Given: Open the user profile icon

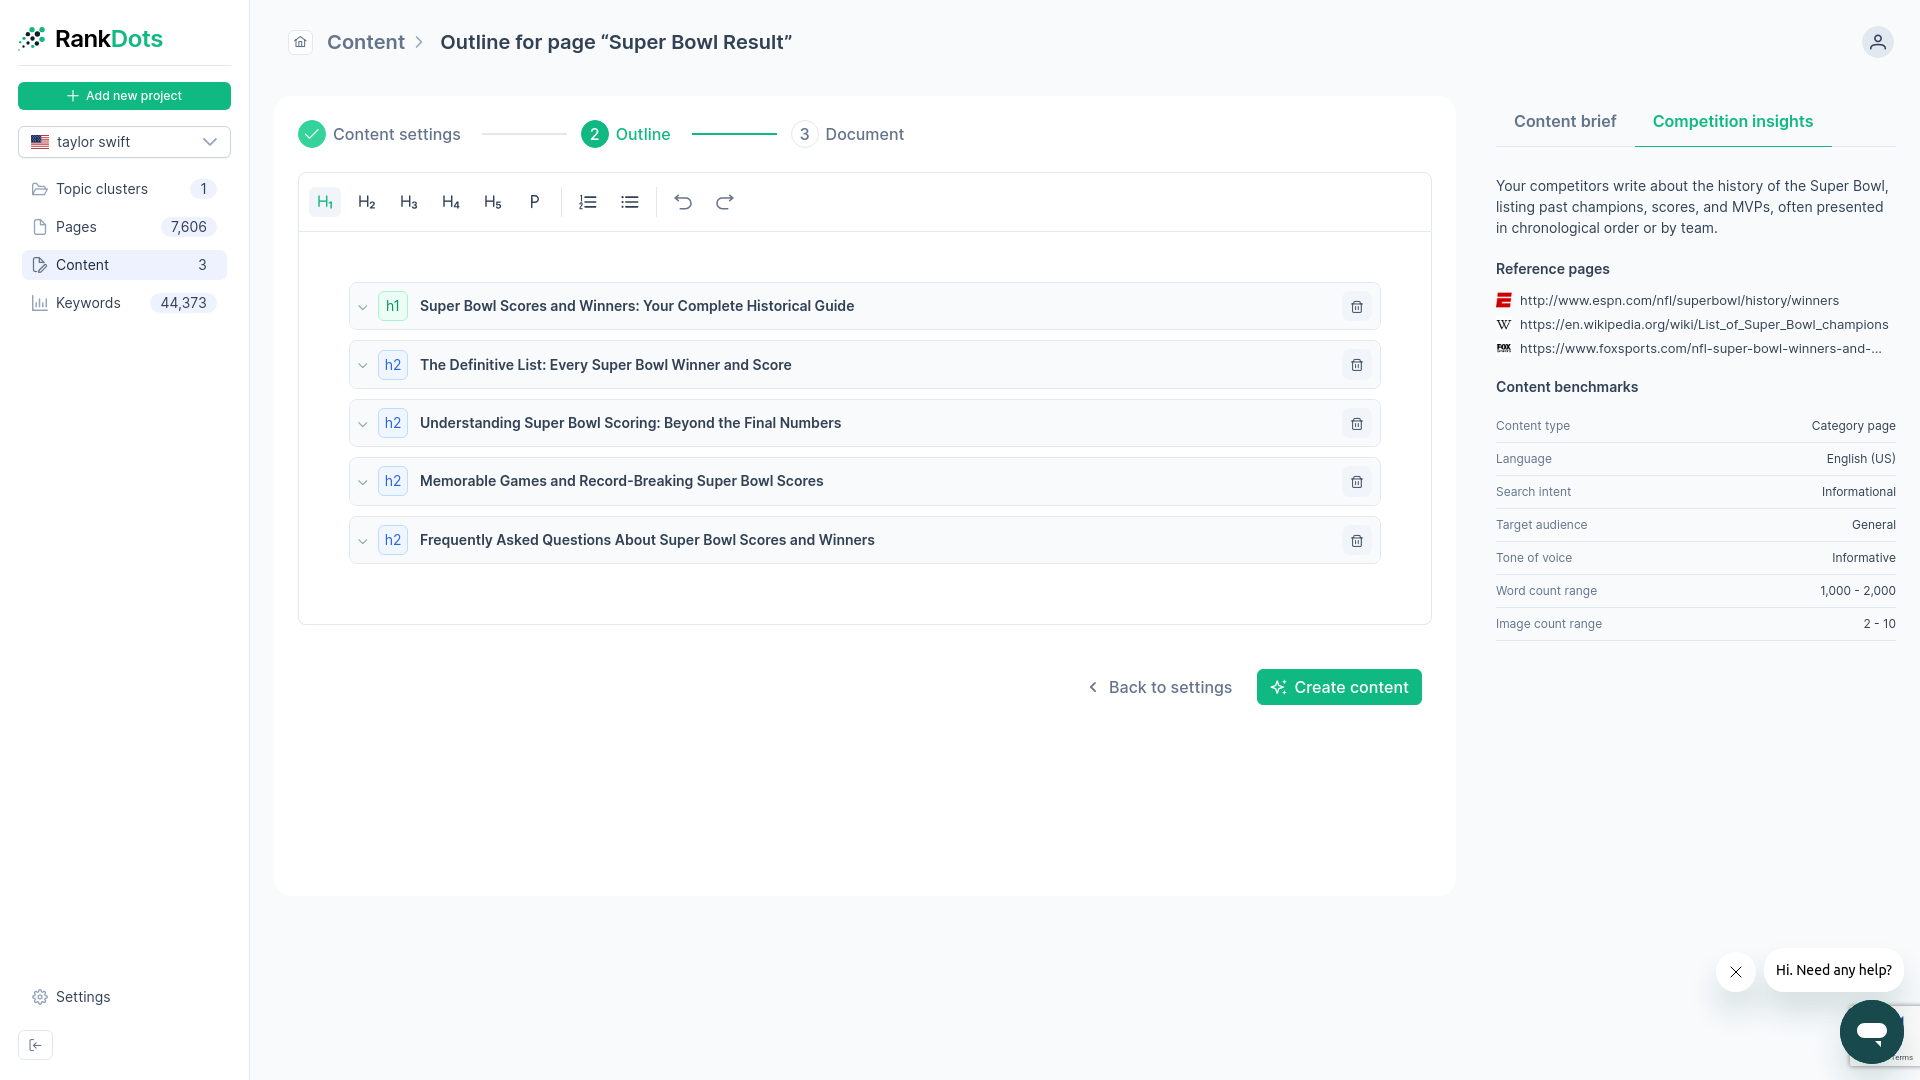Looking at the screenshot, I should click(1876, 42).
